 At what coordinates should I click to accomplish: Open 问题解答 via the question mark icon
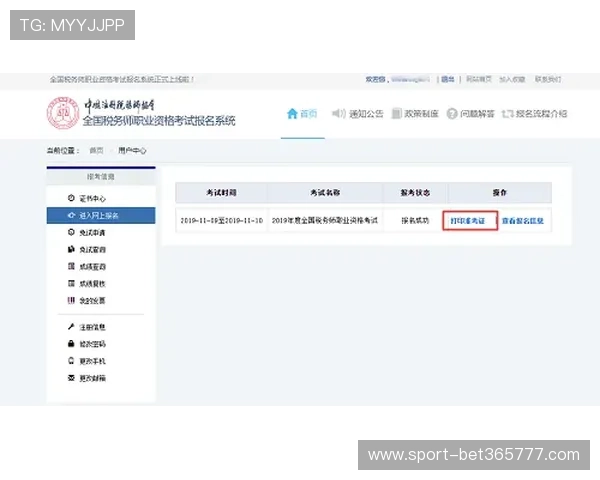[452, 114]
